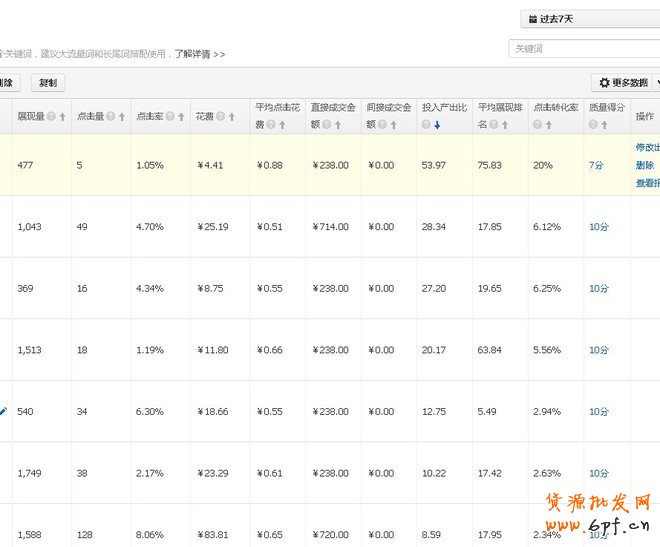Expand the 更多数据 dropdown arrow
This screenshot has width=660, height=547.
(656, 83)
